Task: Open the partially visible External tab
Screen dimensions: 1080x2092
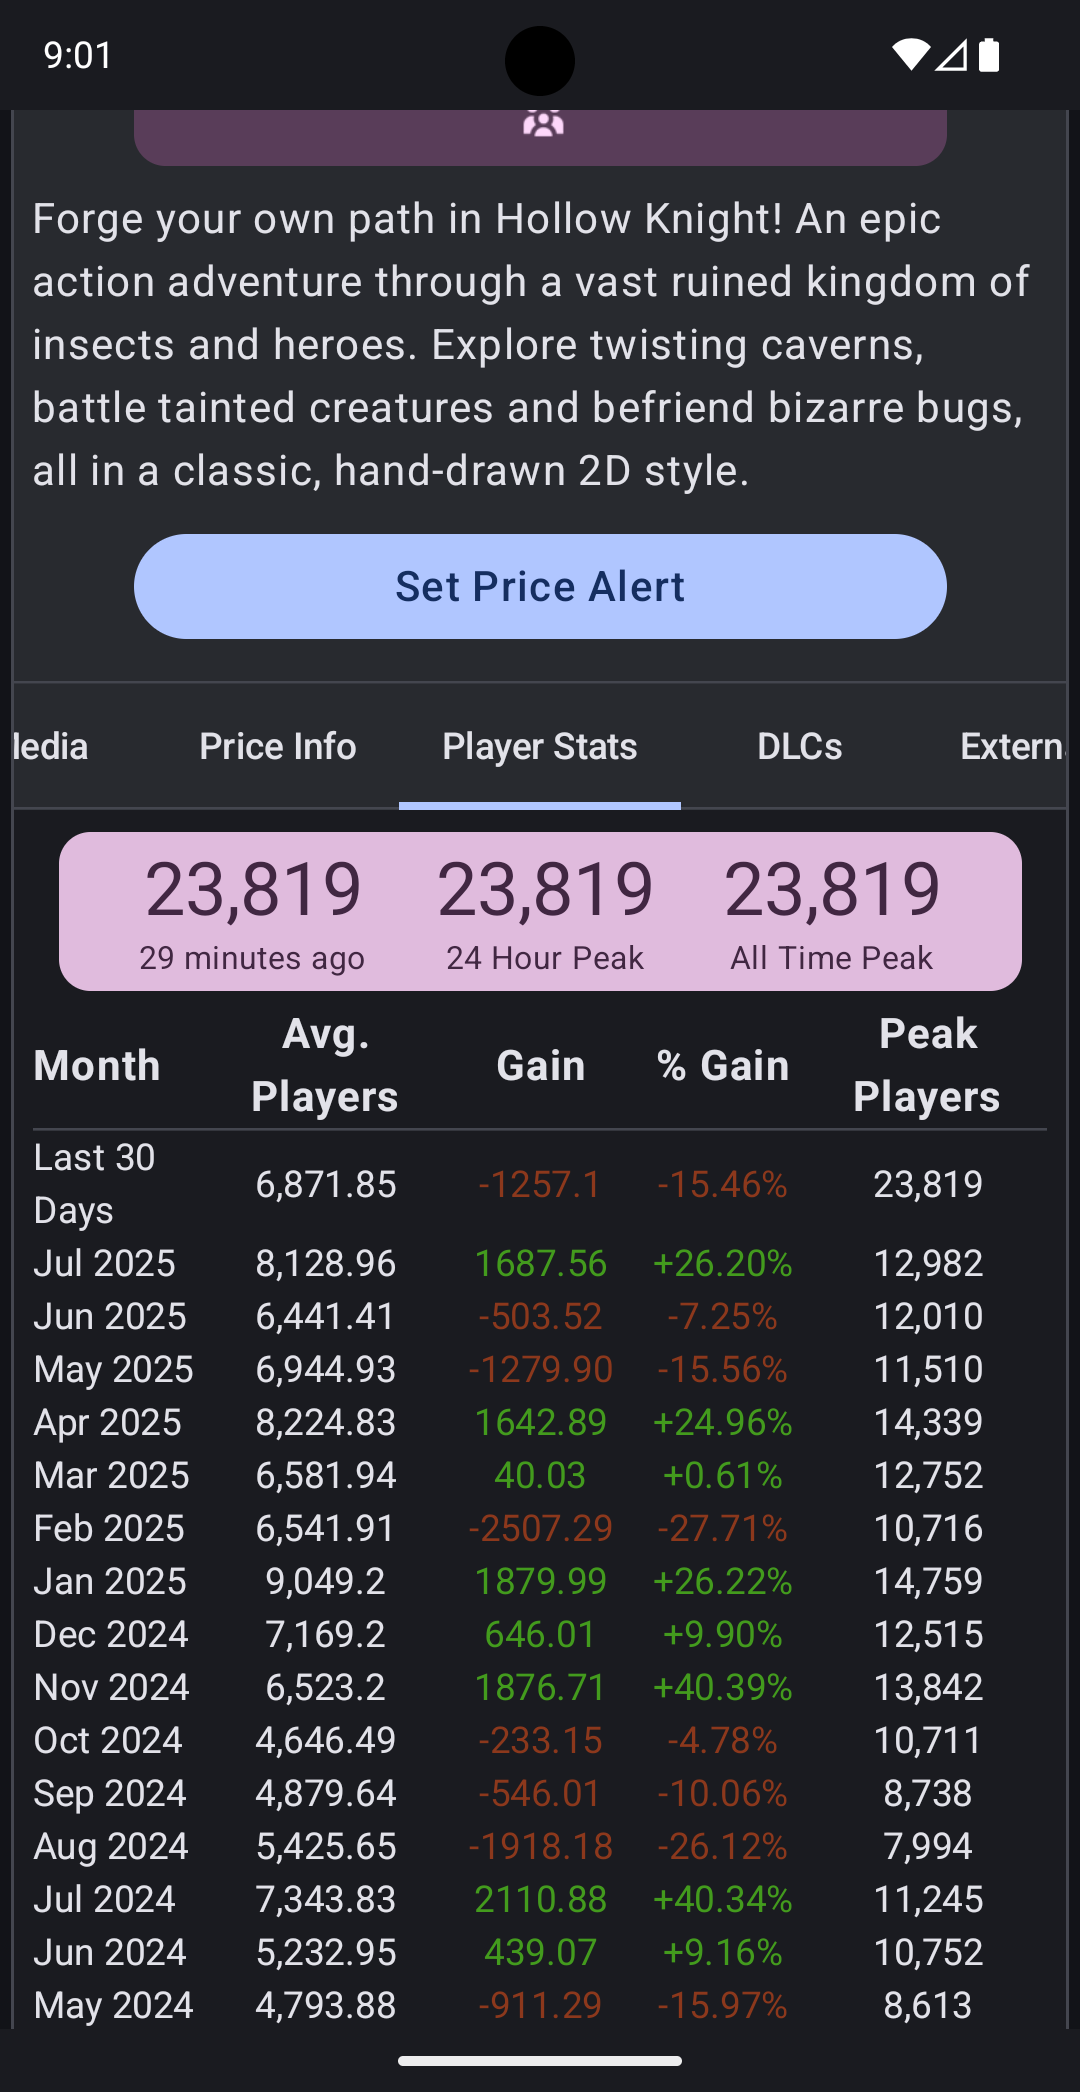Action: [x=1012, y=746]
